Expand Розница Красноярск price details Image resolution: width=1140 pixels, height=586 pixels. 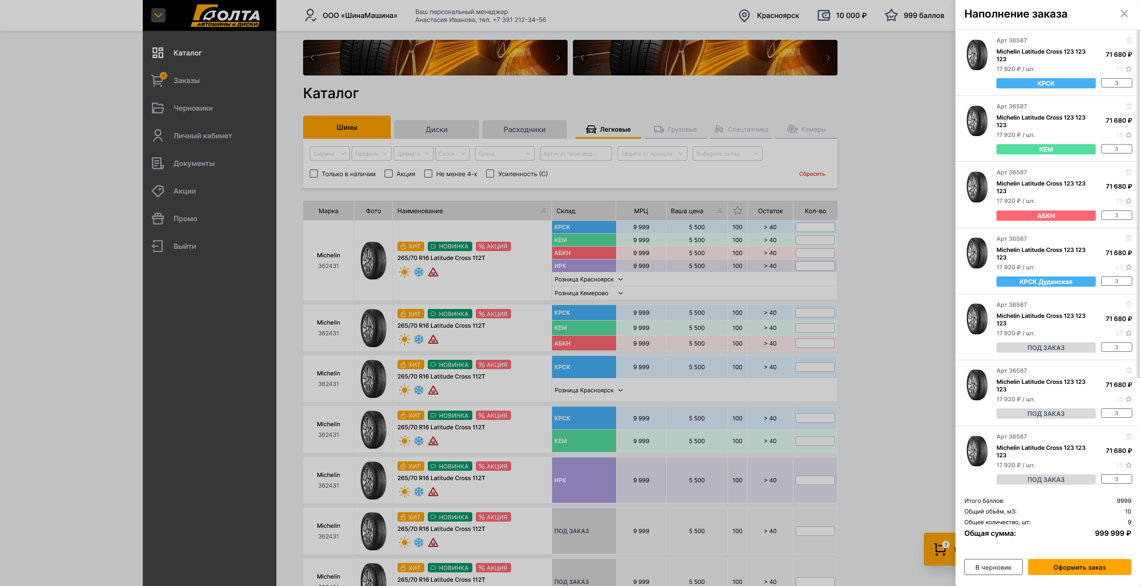pos(586,278)
